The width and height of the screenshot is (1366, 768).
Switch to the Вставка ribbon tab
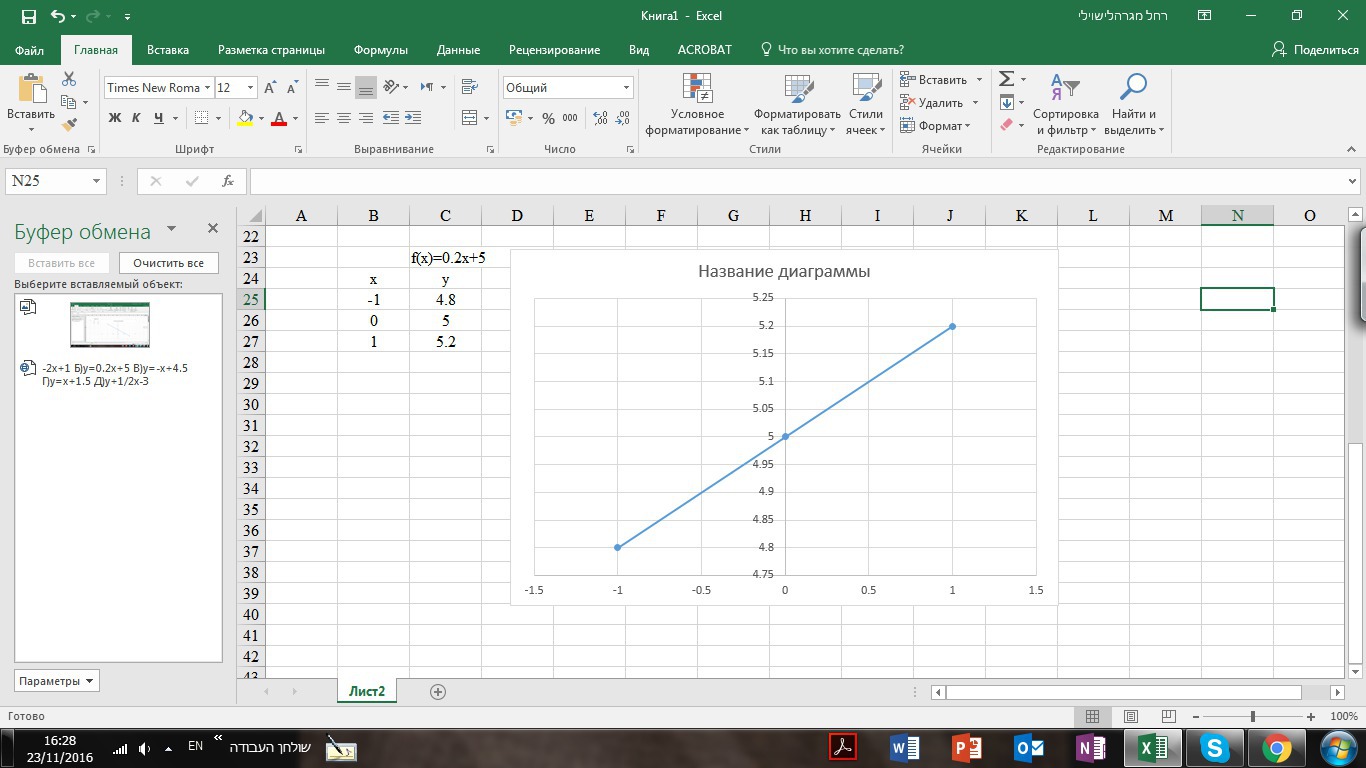[x=168, y=50]
